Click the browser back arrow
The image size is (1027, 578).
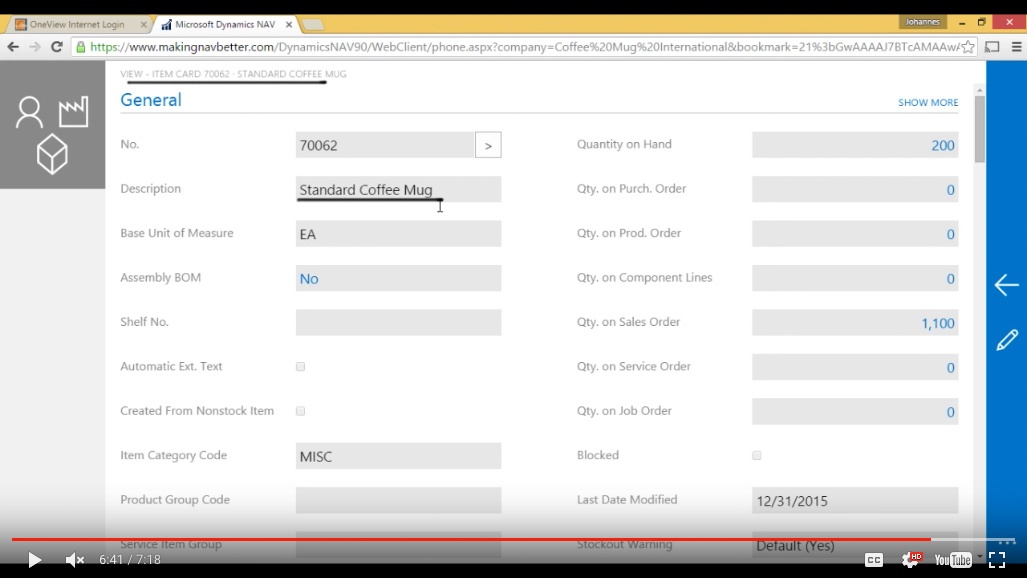coord(13,47)
